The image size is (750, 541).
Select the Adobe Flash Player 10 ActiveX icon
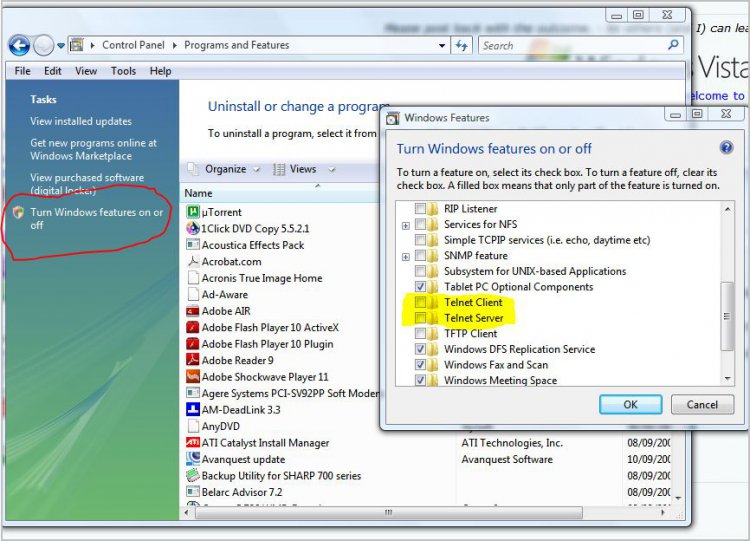193,327
